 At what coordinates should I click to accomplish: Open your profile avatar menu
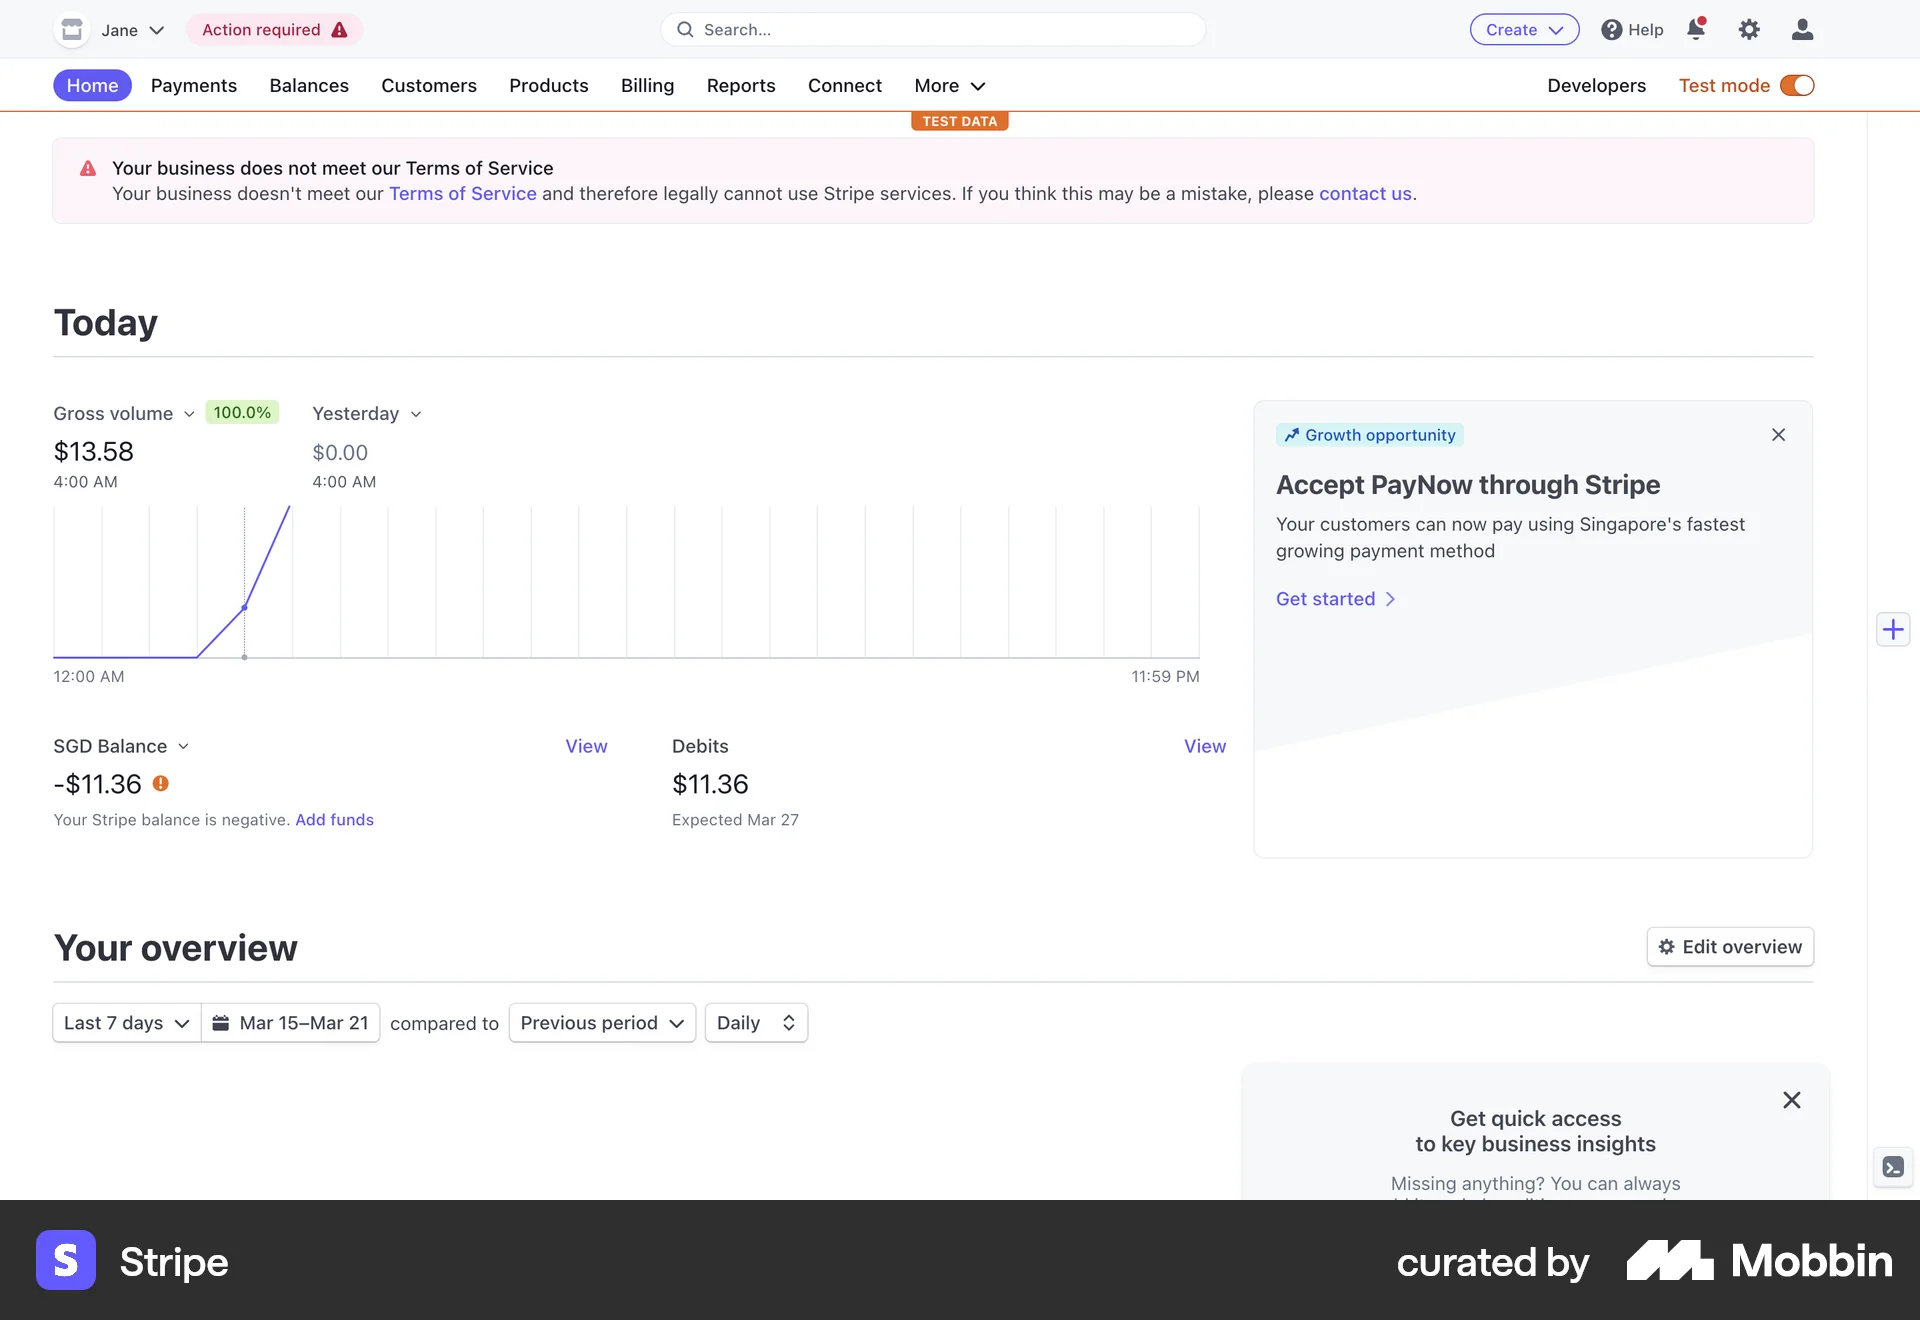click(1802, 29)
